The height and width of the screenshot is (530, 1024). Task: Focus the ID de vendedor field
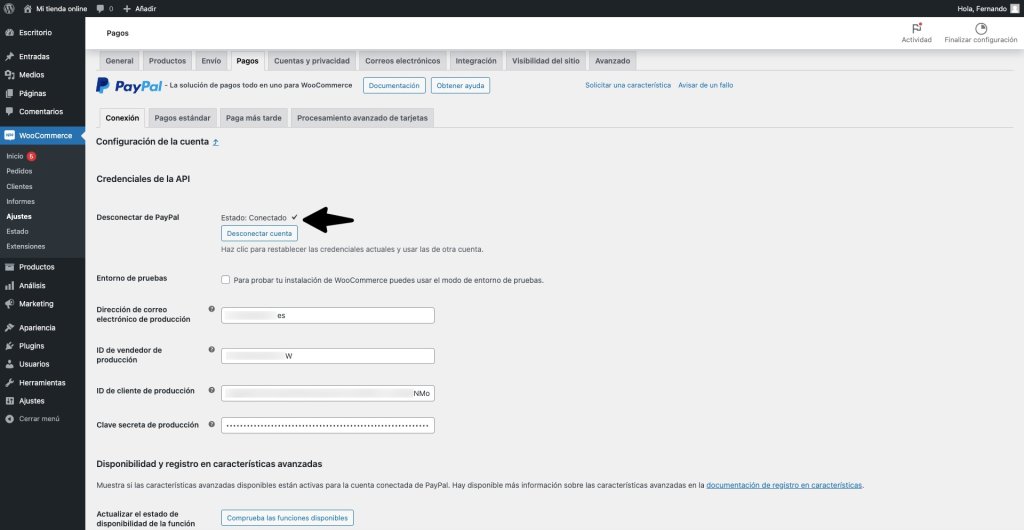328,356
